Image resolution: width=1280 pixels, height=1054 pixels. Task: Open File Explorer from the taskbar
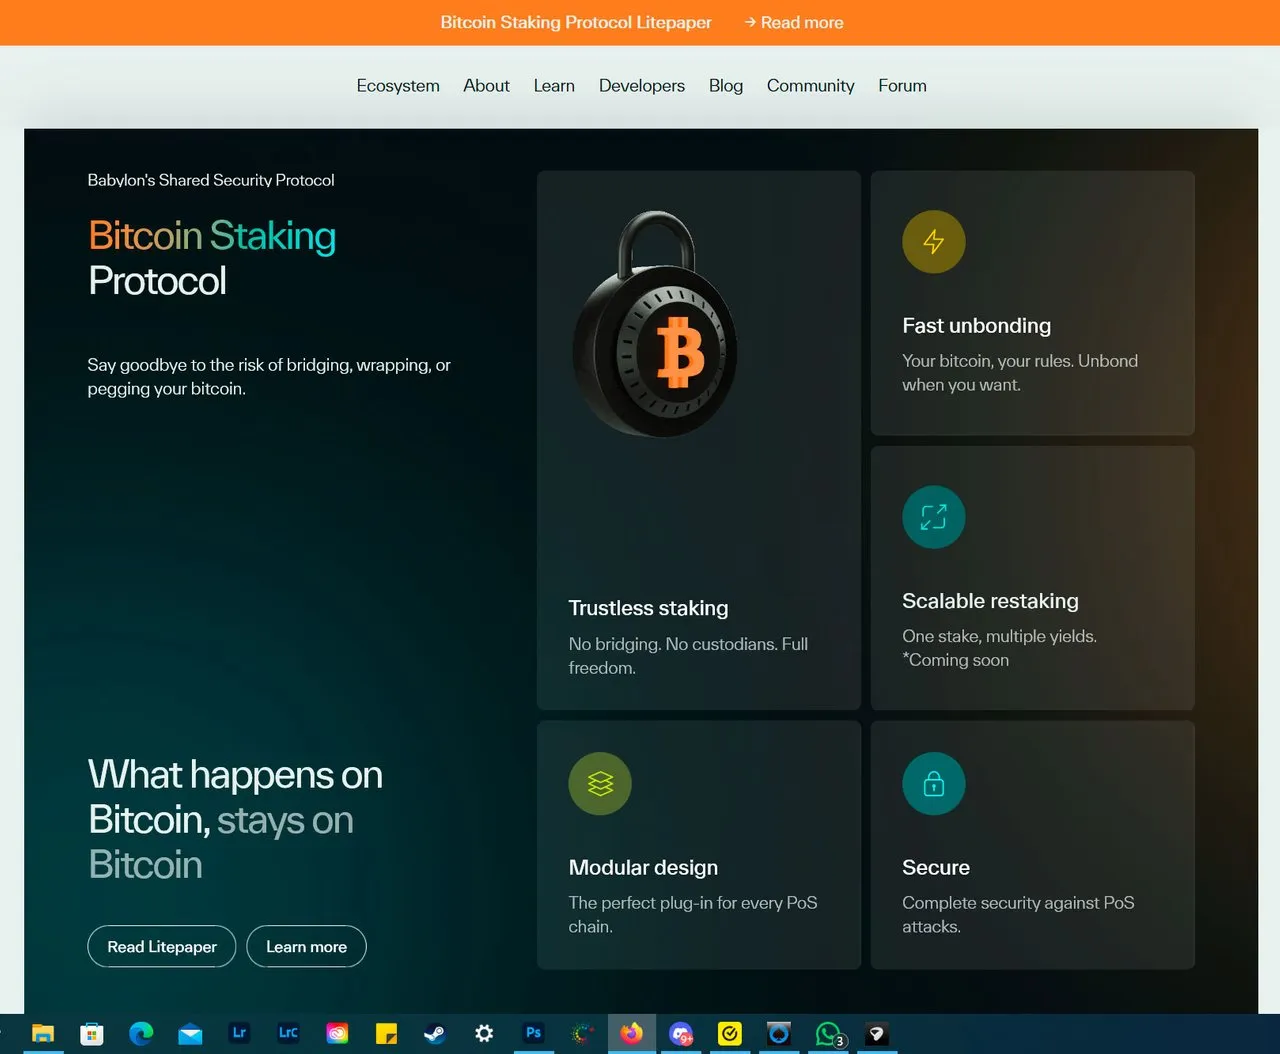click(43, 1034)
